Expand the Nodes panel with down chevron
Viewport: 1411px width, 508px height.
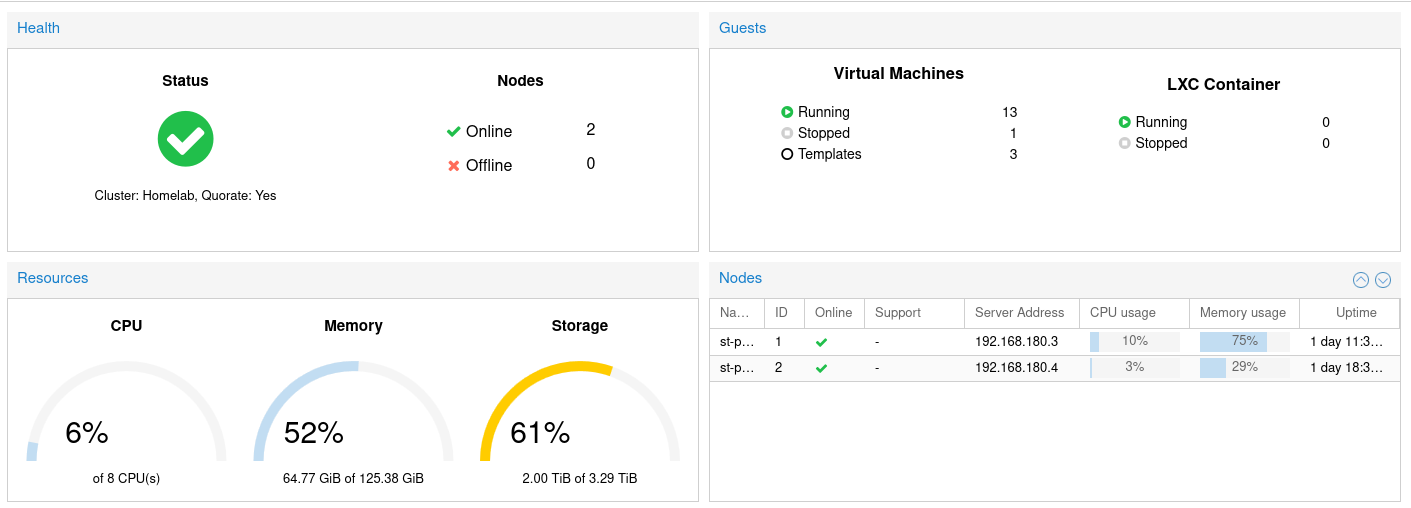pyautogui.click(x=1383, y=280)
